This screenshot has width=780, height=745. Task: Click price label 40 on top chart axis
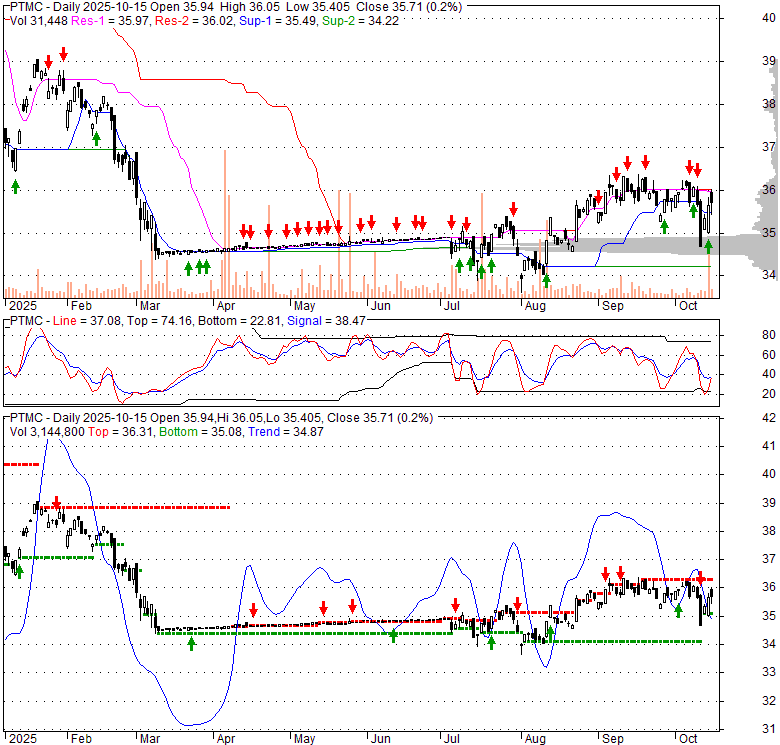(769, 18)
